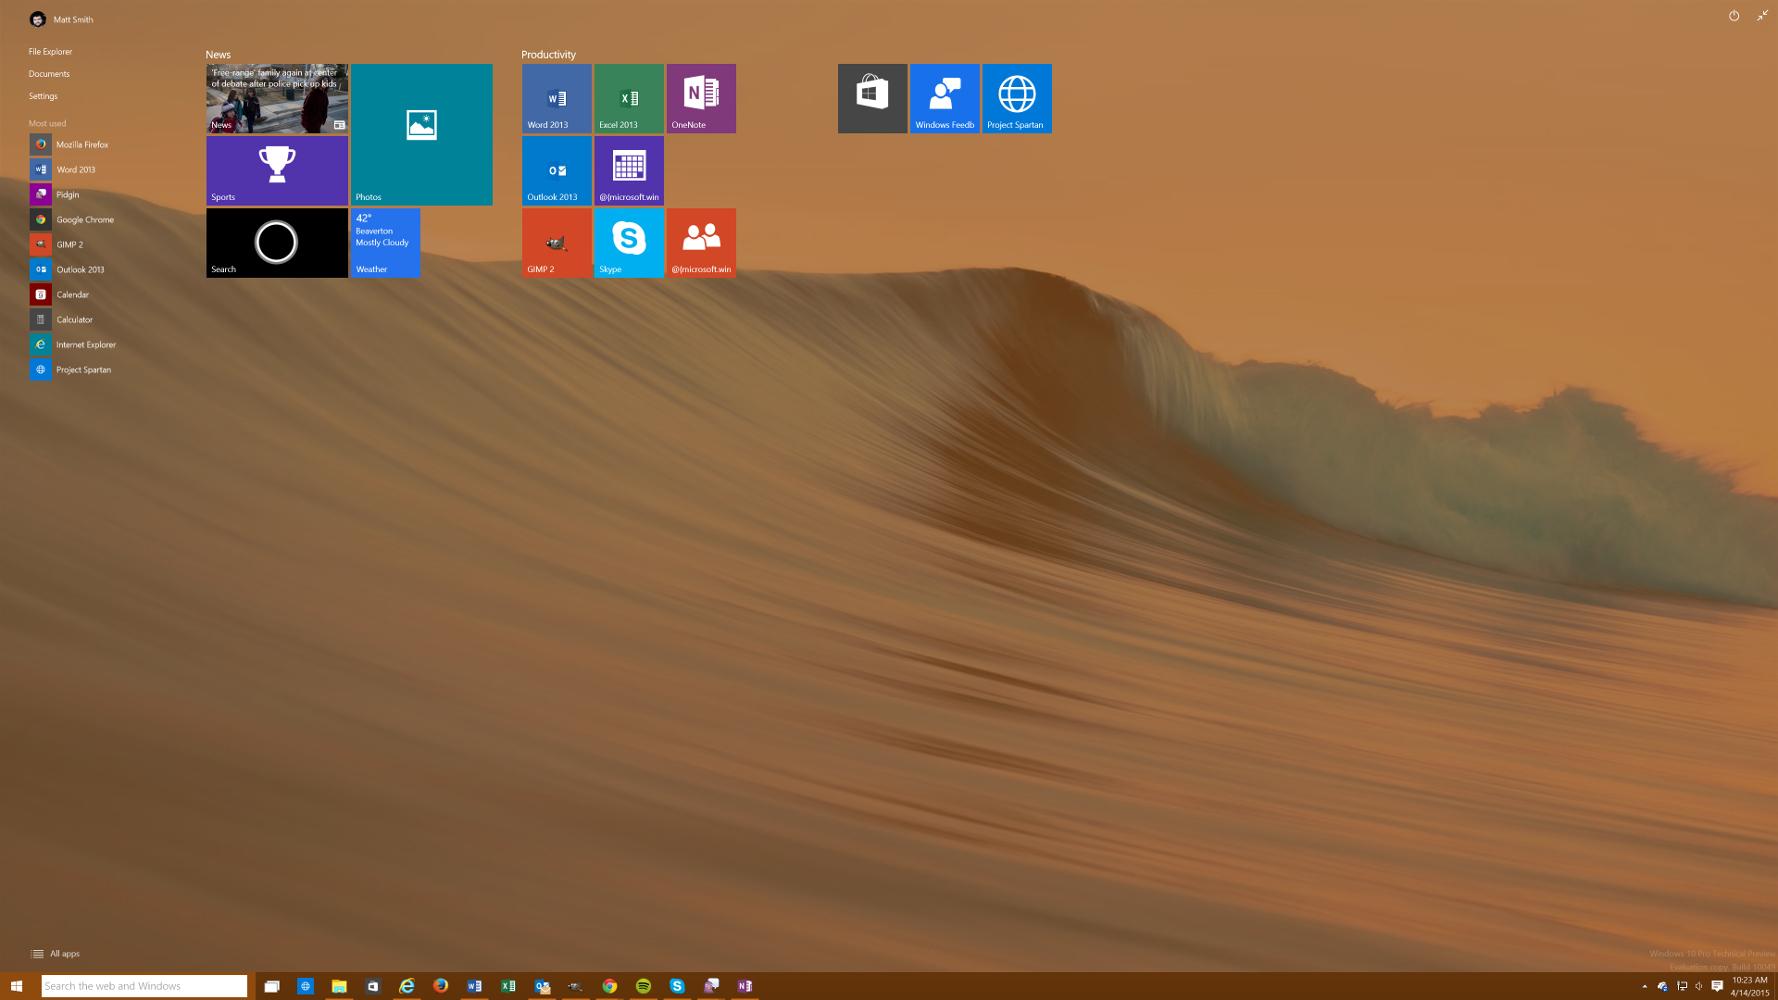Open the News live tile
Screen dimensions: 1778x1000
[x=277, y=98]
